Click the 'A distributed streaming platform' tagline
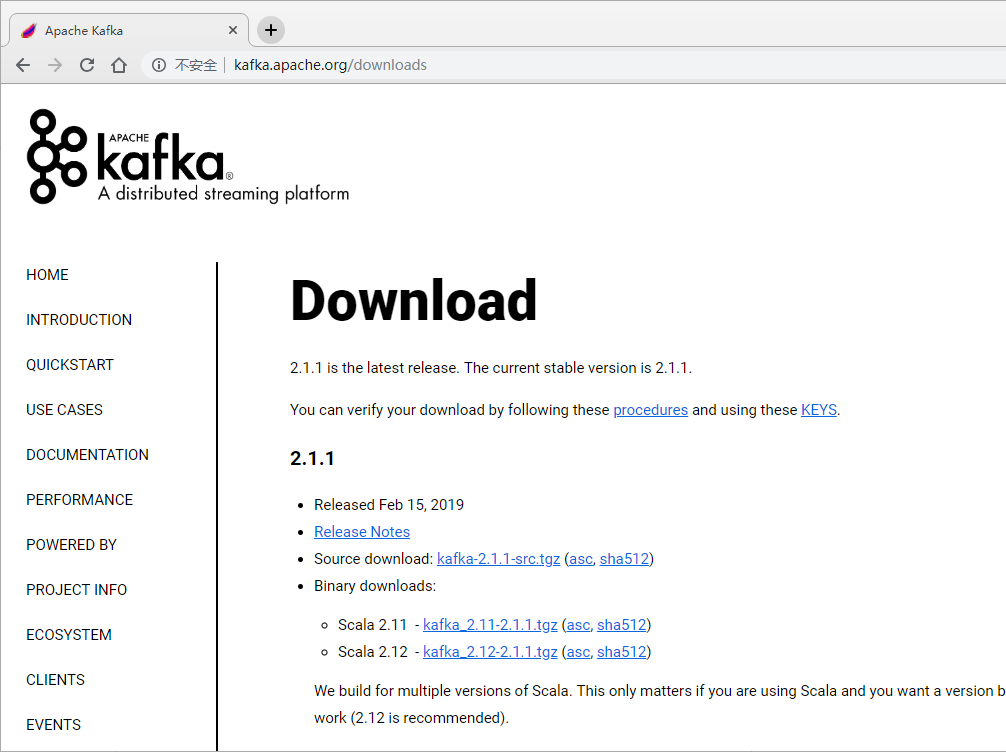The width and height of the screenshot is (1006, 752). (x=223, y=193)
